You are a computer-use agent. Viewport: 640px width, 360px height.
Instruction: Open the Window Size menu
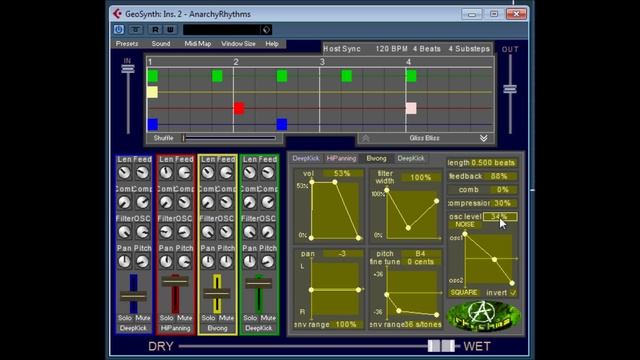238,44
